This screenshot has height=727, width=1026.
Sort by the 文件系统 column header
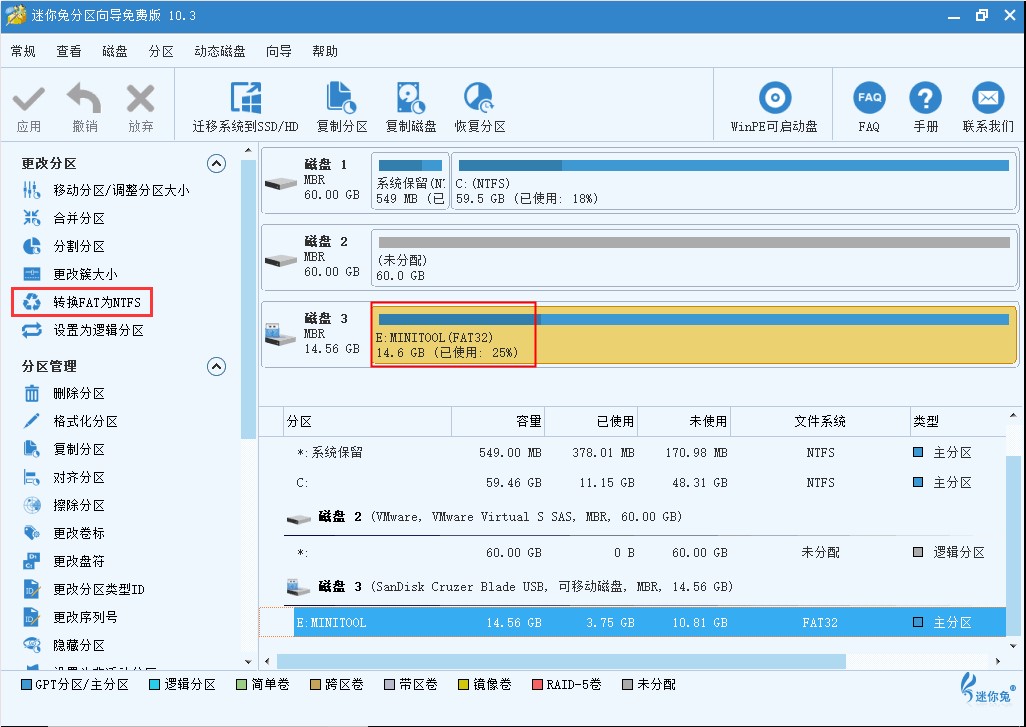(820, 421)
